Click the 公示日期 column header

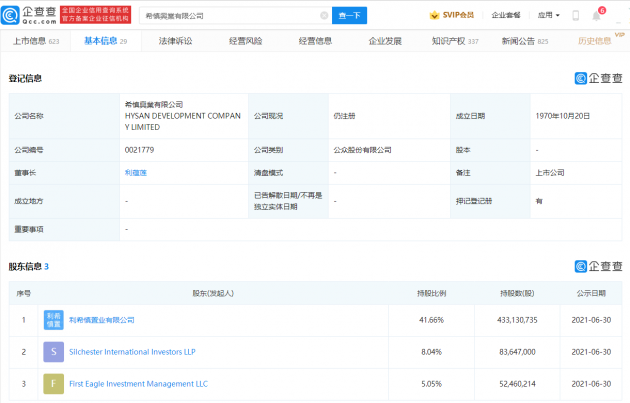point(591,293)
